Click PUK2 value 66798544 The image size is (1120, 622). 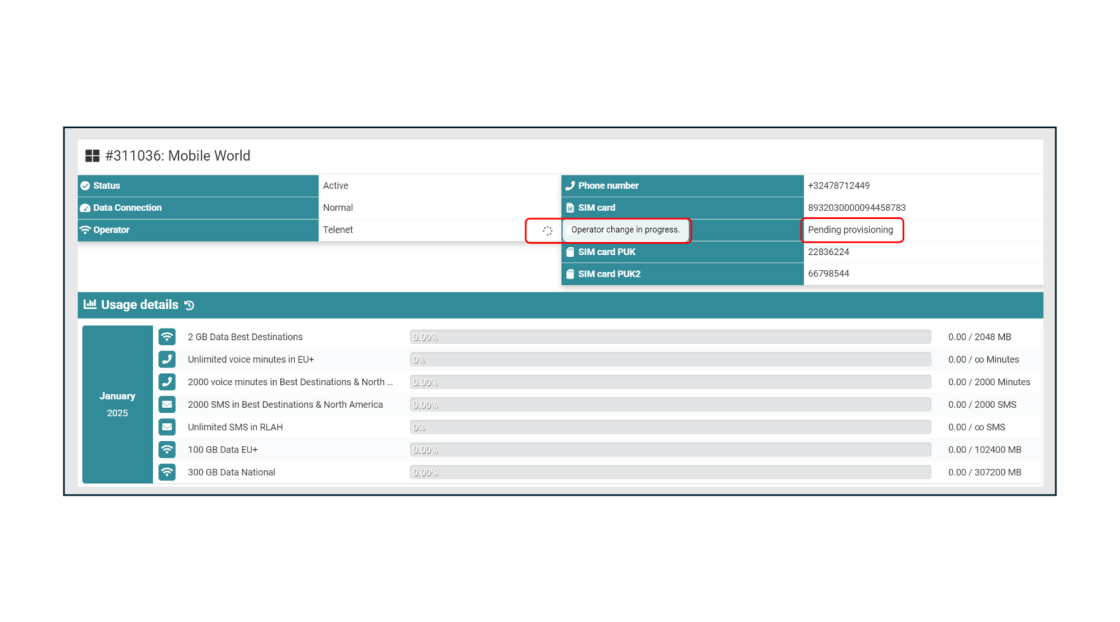pos(829,274)
